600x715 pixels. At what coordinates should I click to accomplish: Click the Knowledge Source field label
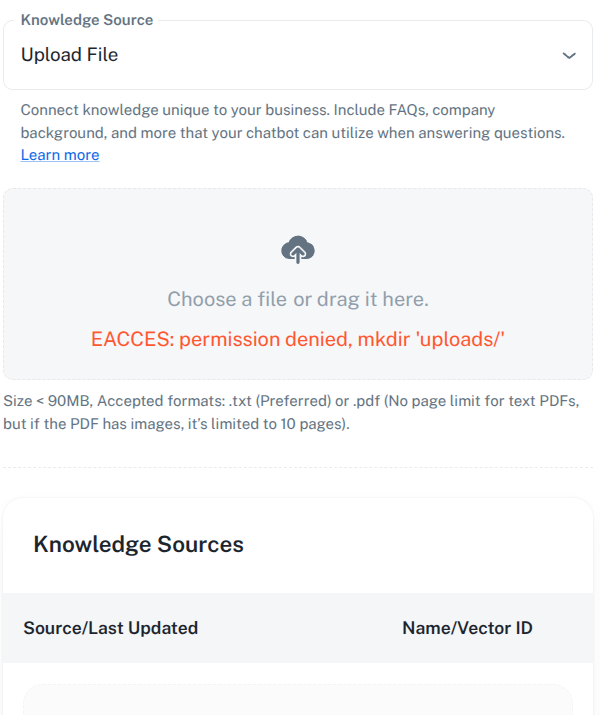87,20
